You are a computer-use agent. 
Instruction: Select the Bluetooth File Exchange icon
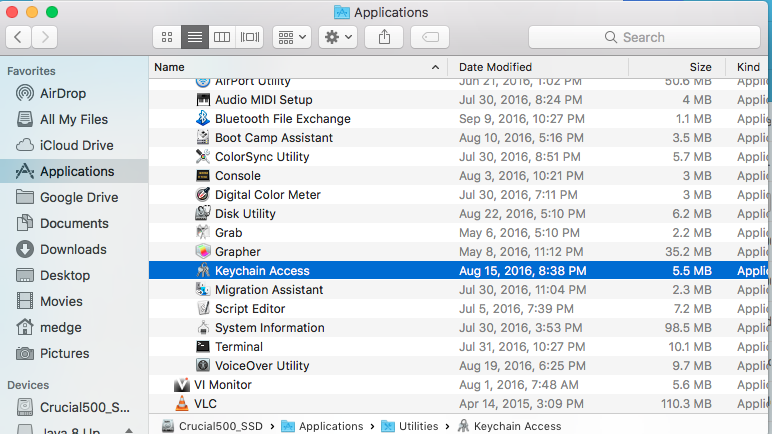pos(203,119)
